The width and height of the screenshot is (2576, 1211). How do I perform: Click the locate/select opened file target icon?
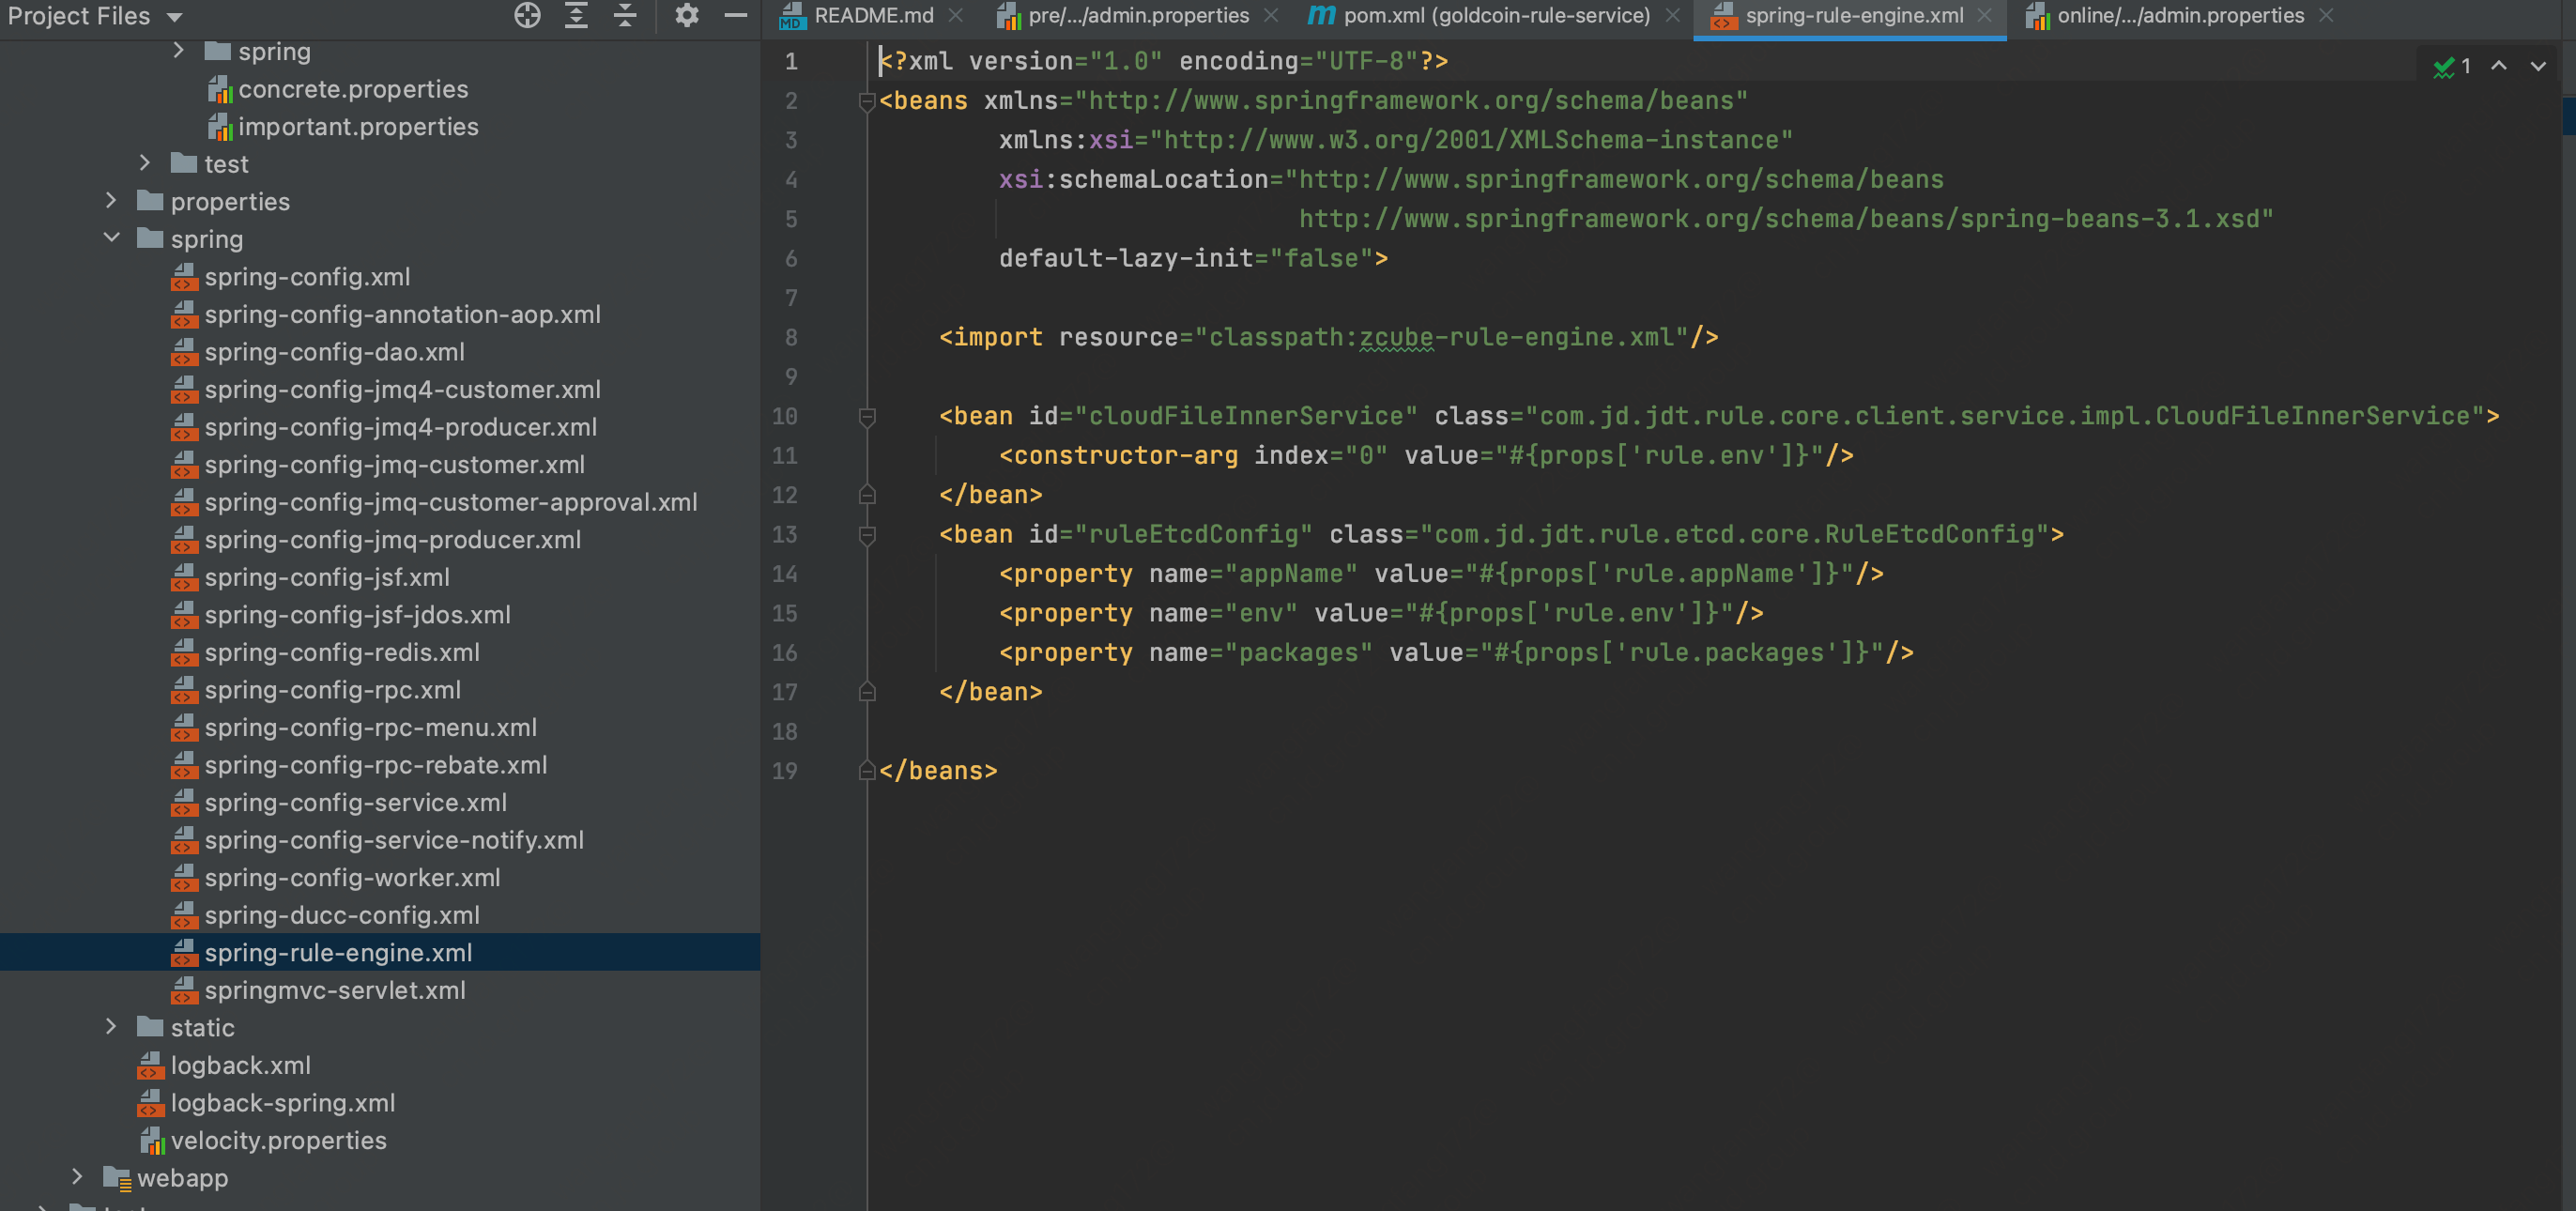527,15
